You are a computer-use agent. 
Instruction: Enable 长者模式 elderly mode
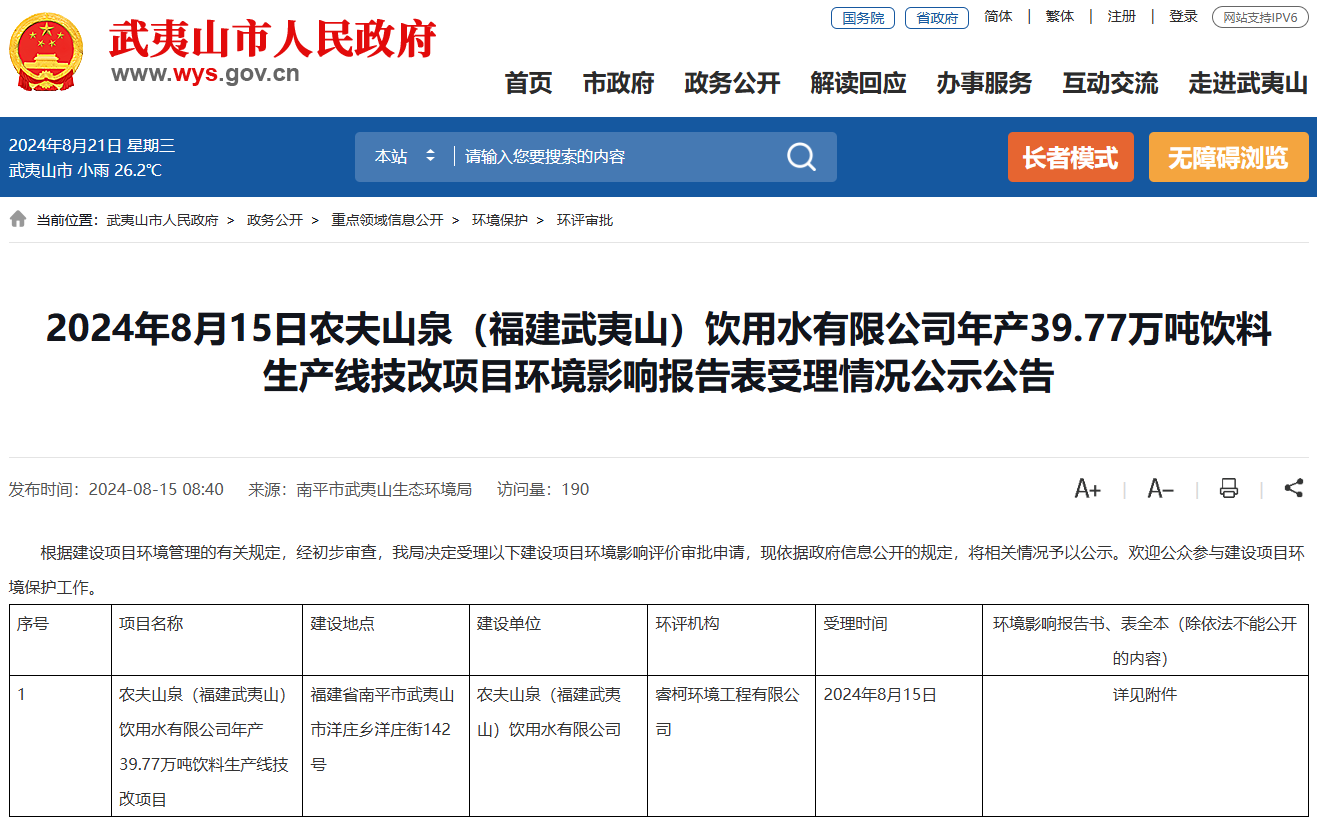coord(1070,158)
